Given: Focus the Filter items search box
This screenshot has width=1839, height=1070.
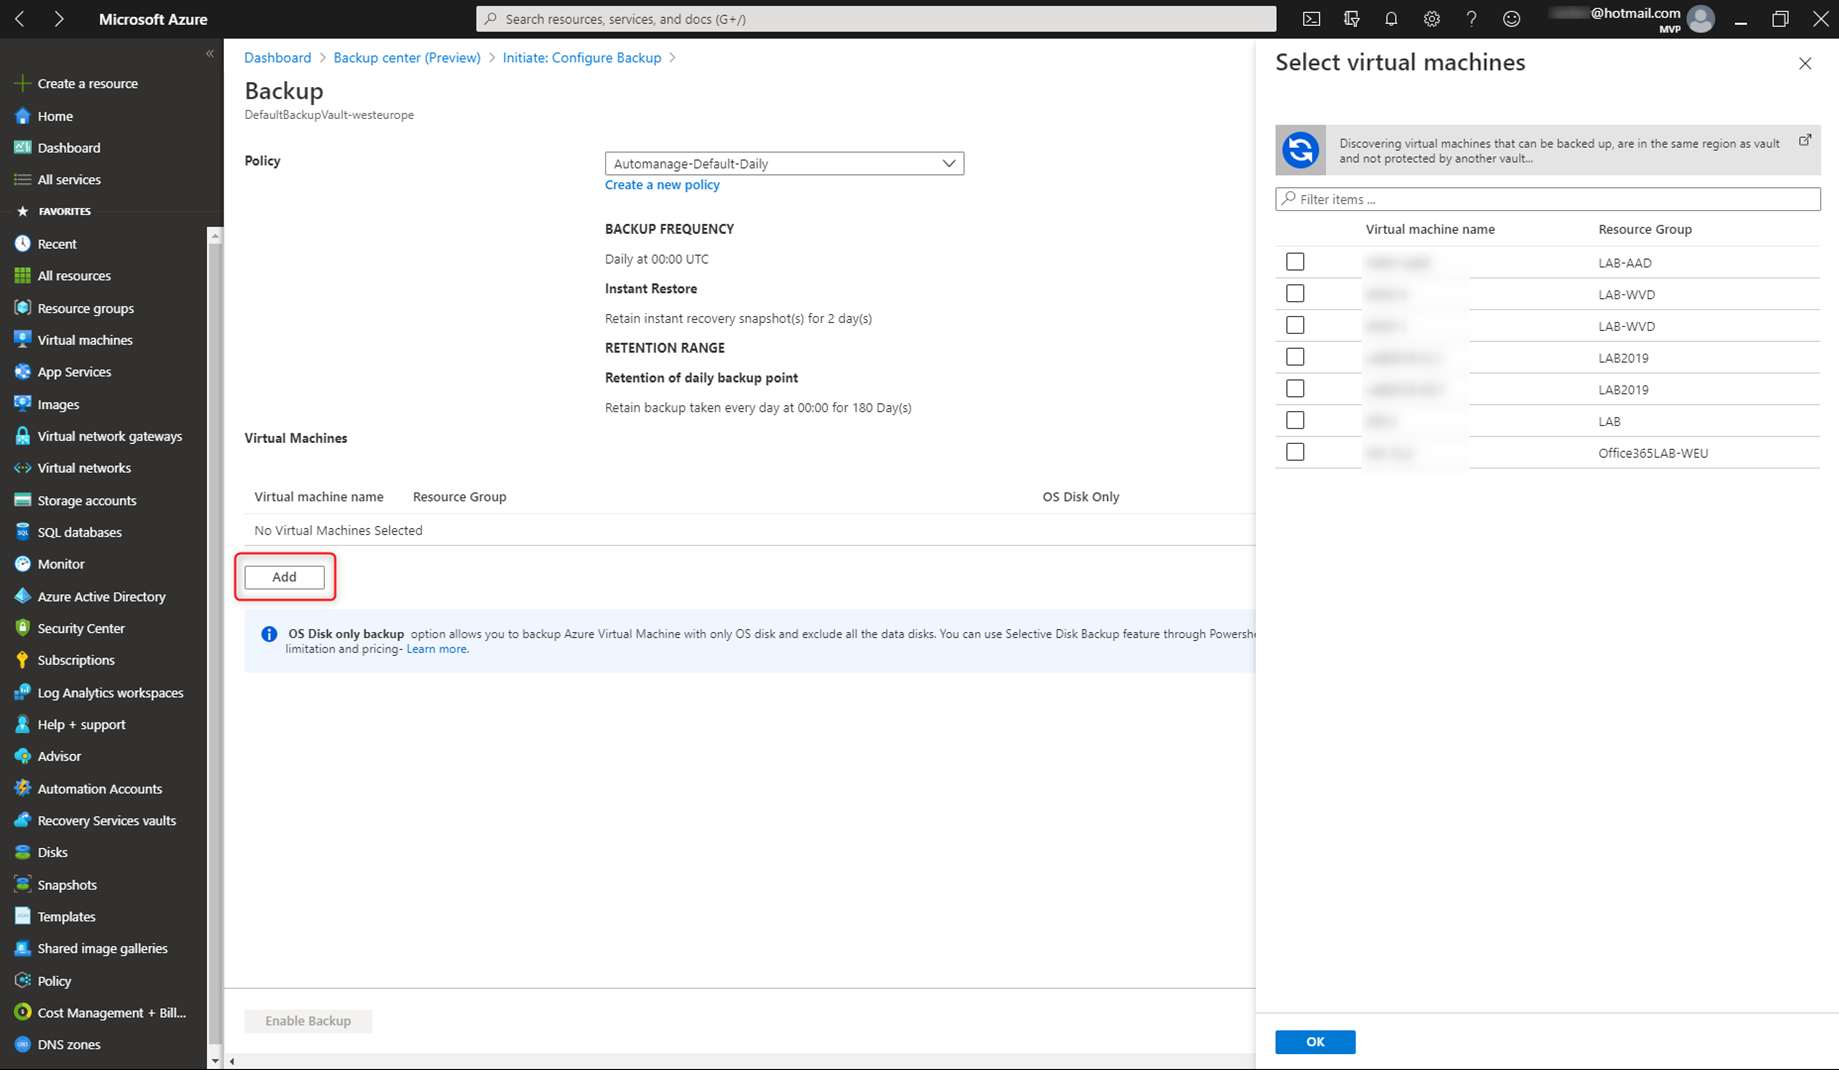Looking at the screenshot, I should coord(1548,199).
